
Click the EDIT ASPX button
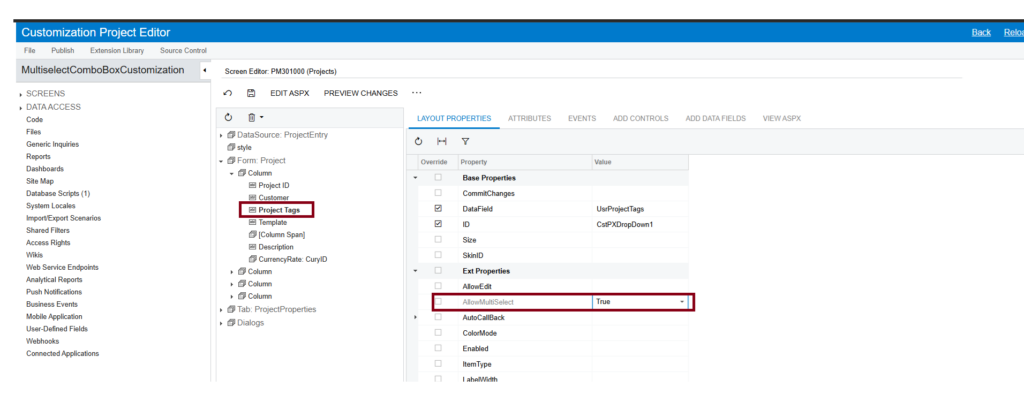point(289,93)
